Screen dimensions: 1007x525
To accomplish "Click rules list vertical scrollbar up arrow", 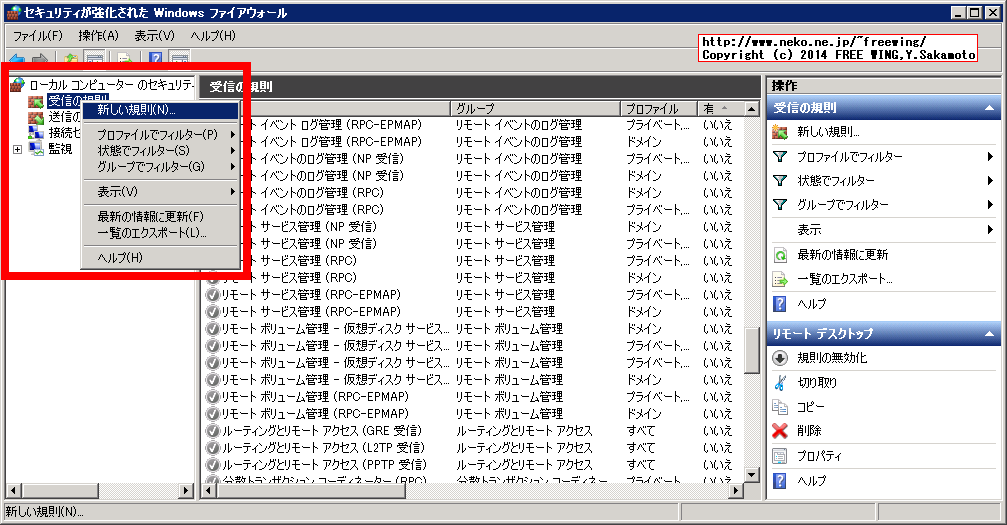I will tap(751, 109).
